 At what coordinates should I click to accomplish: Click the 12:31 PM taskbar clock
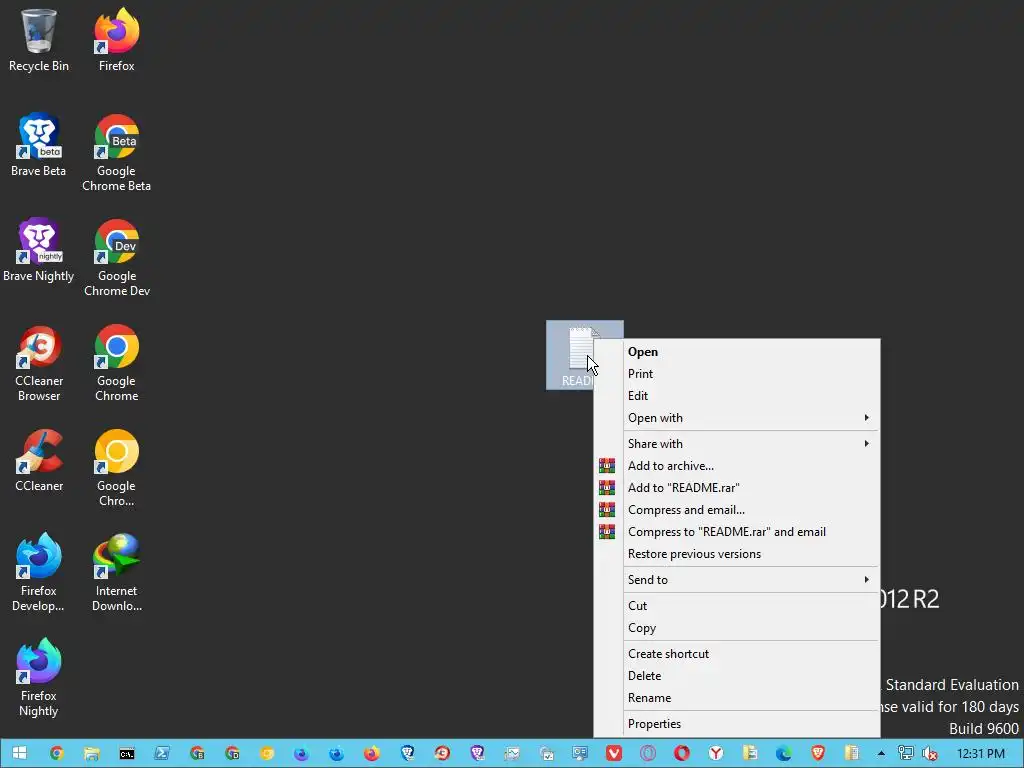click(x=980, y=754)
